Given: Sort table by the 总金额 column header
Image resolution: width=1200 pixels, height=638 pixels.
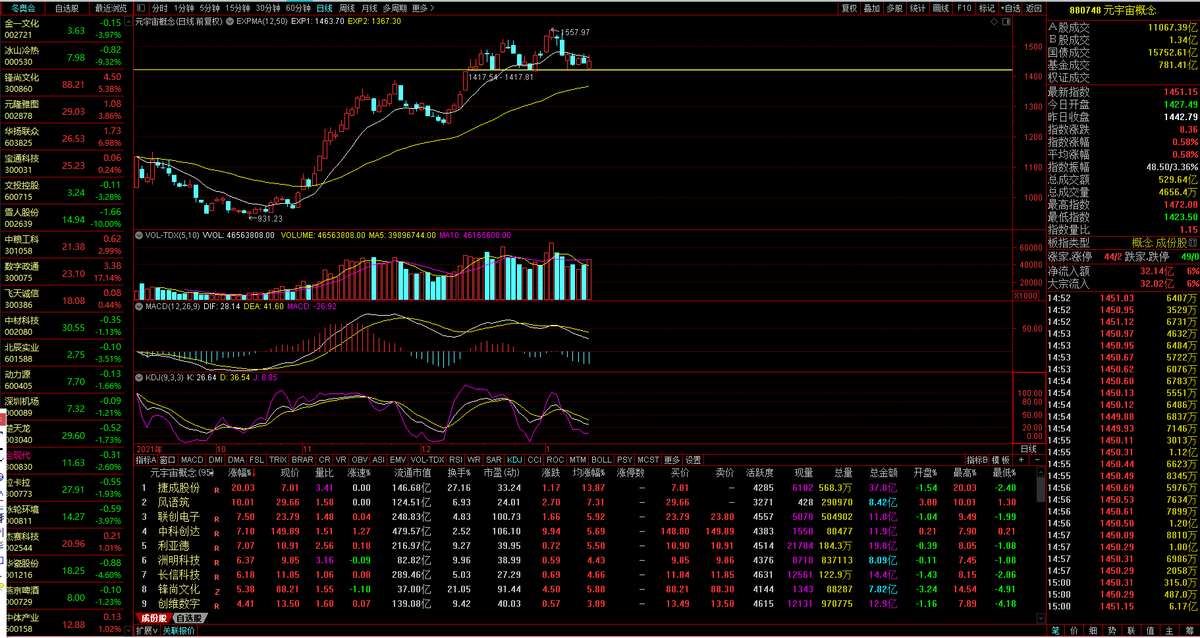Looking at the screenshot, I should click(x=883, y=472).
